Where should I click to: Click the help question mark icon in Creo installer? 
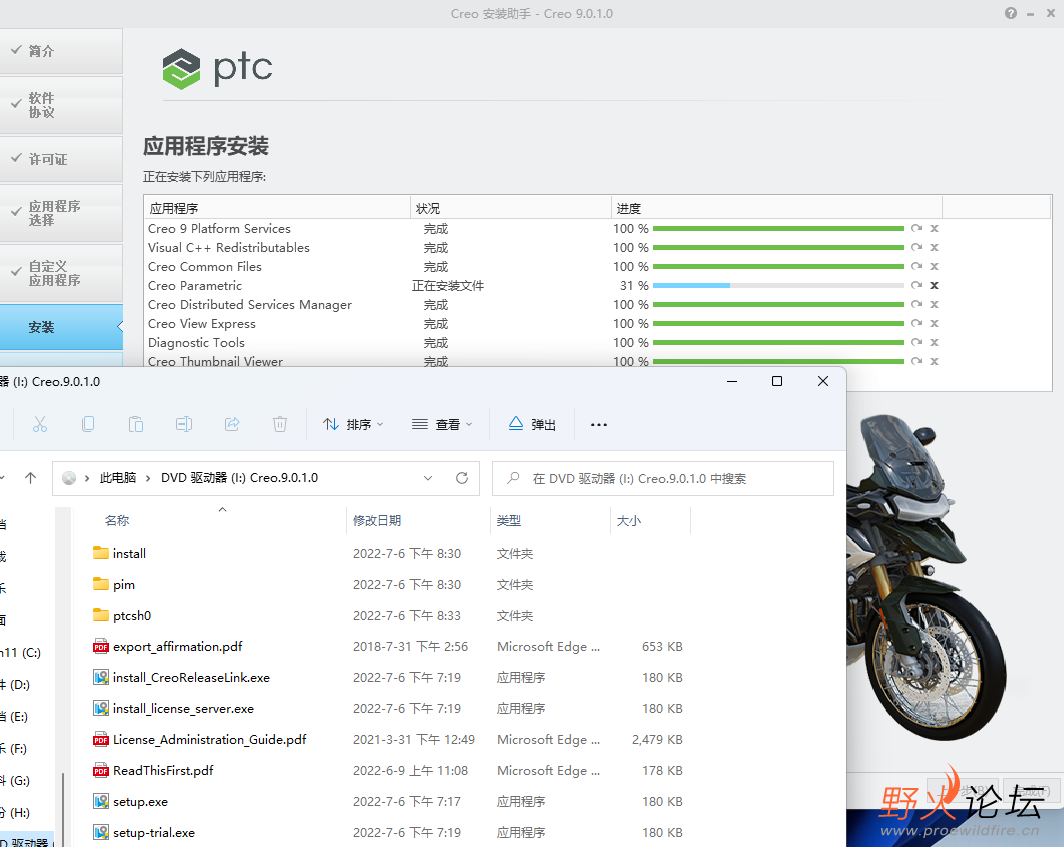coord(1010,14)
